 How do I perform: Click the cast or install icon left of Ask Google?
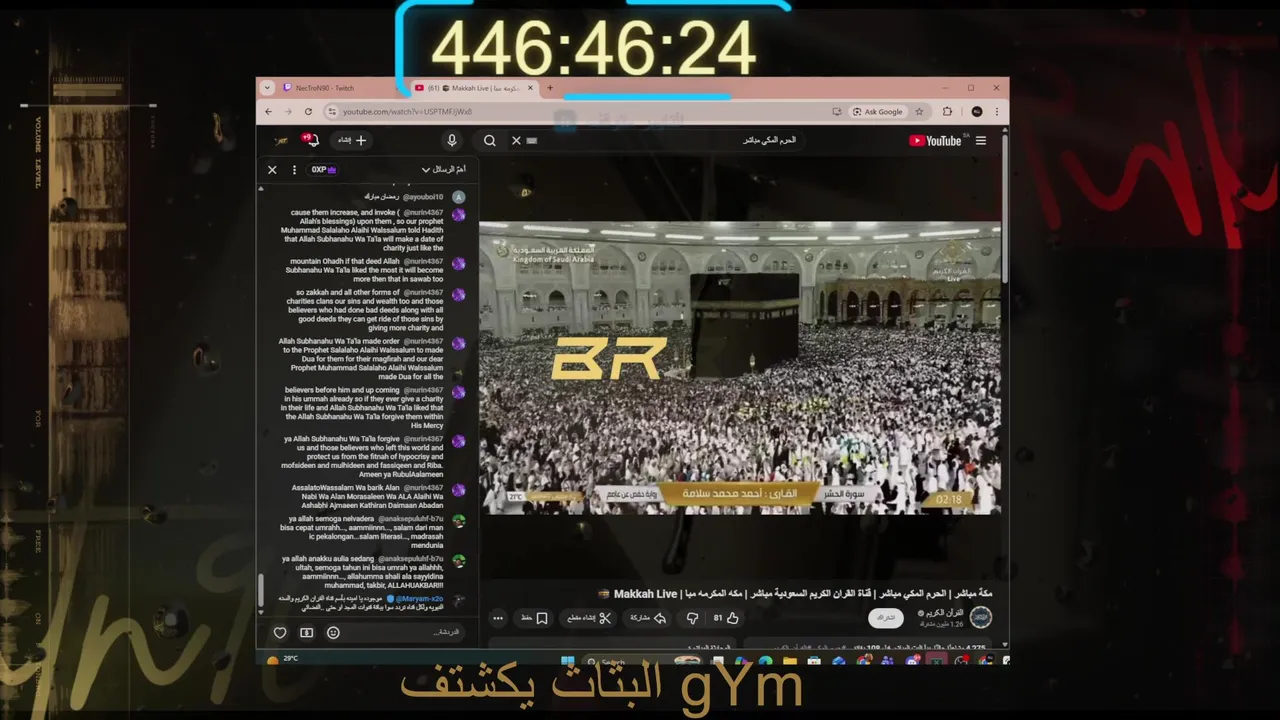click(x=835, y=112)
